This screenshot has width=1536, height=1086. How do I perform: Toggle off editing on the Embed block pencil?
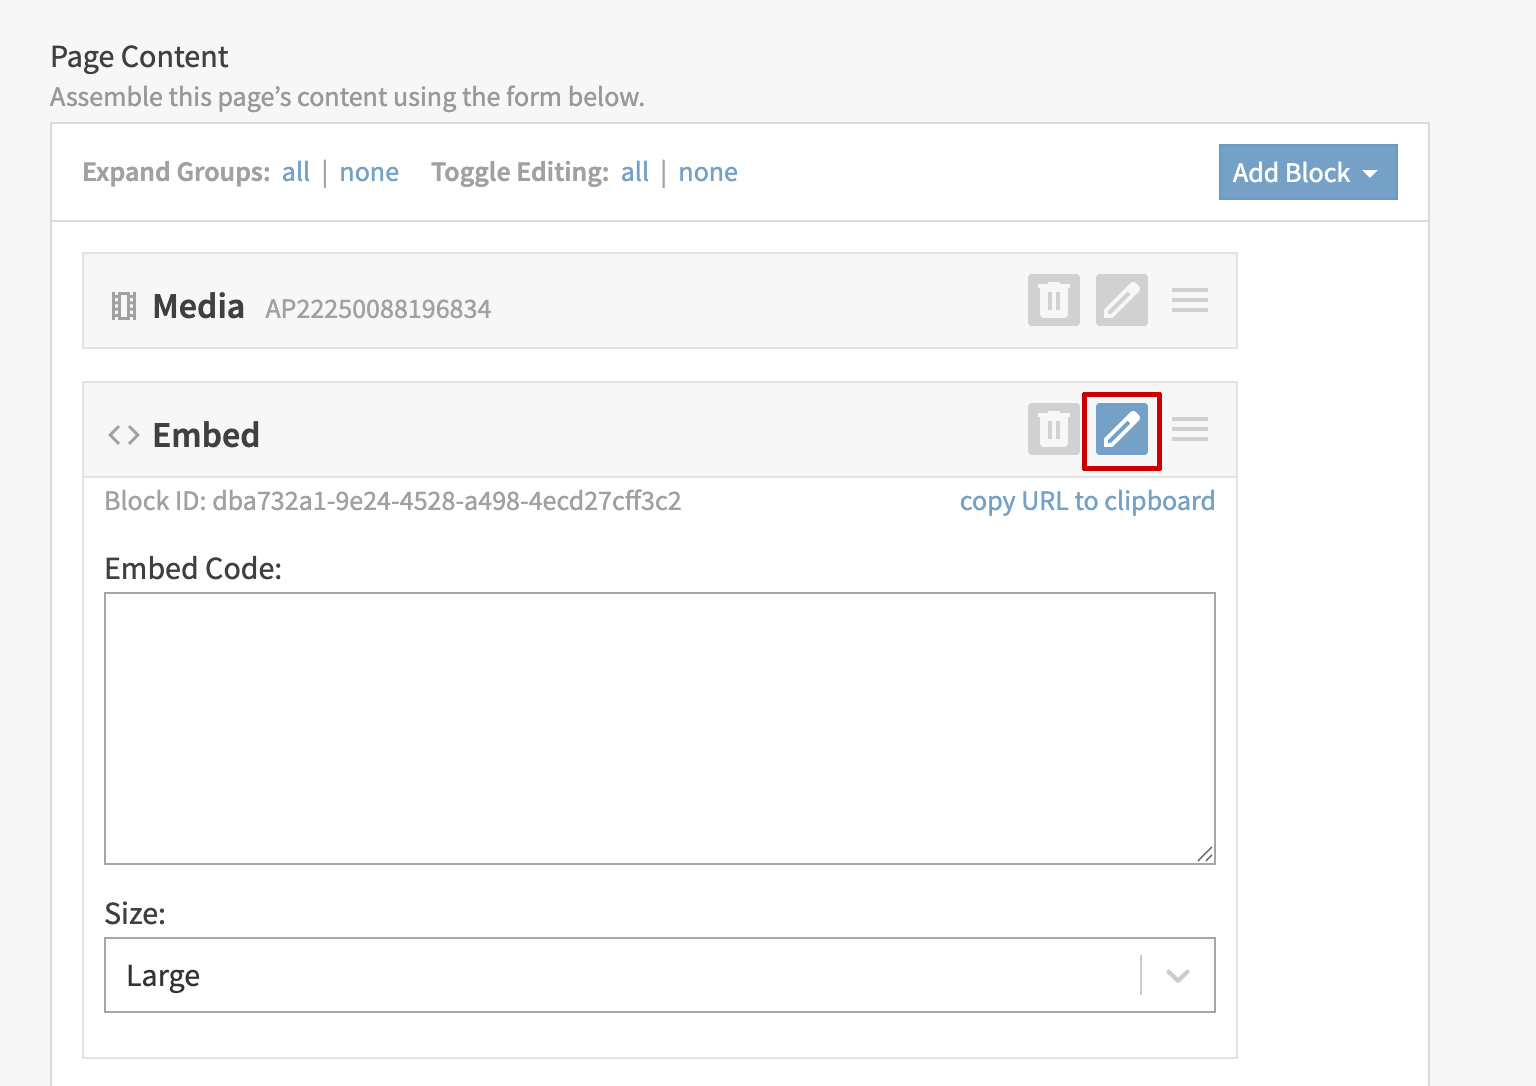(x=1121, y=430)
